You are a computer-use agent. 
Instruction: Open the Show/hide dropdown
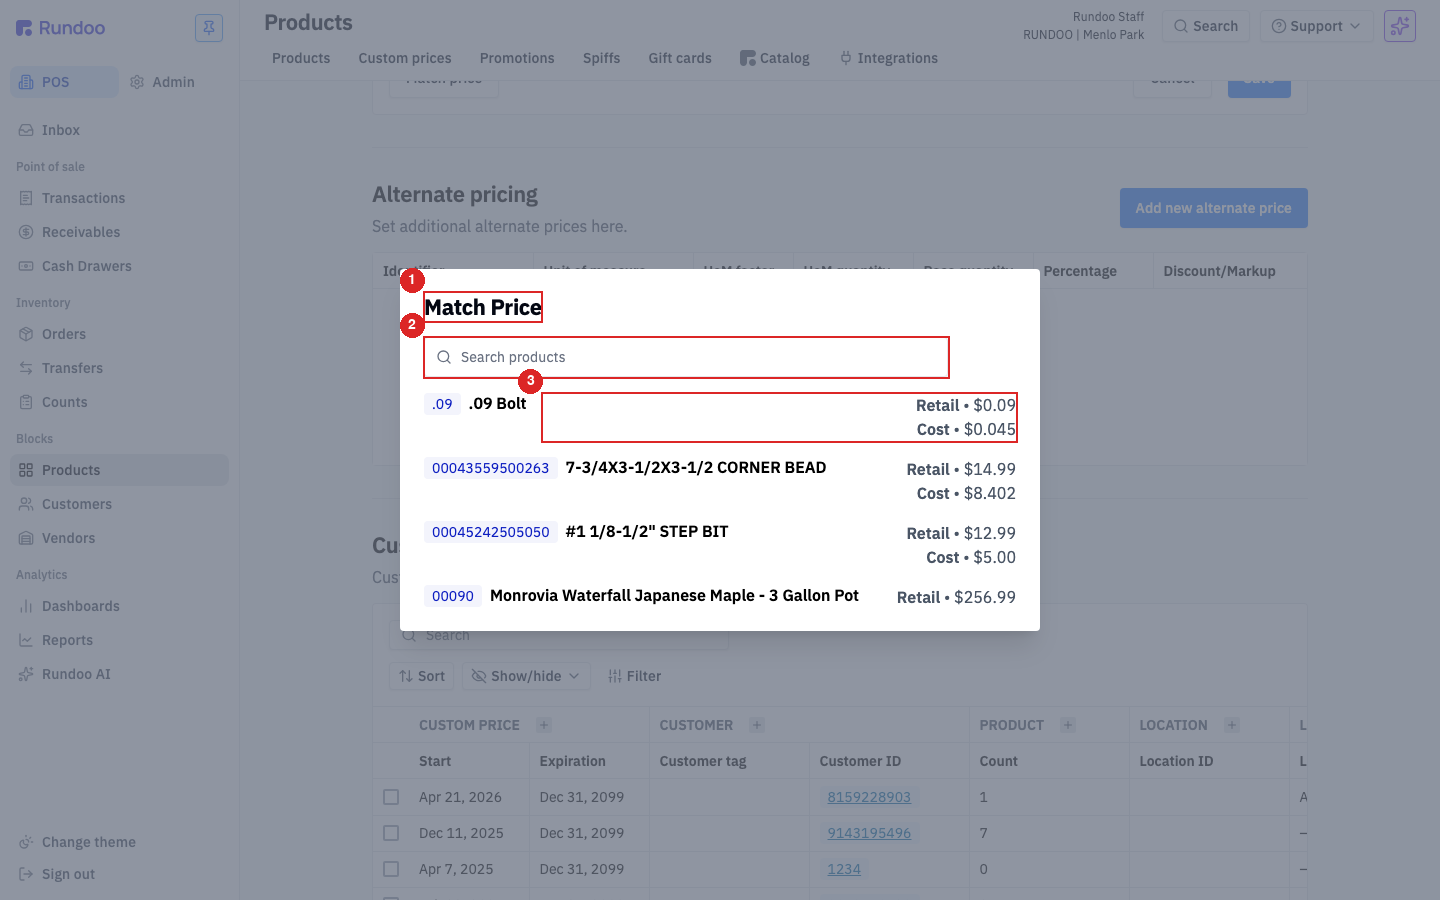click(526, 676)
